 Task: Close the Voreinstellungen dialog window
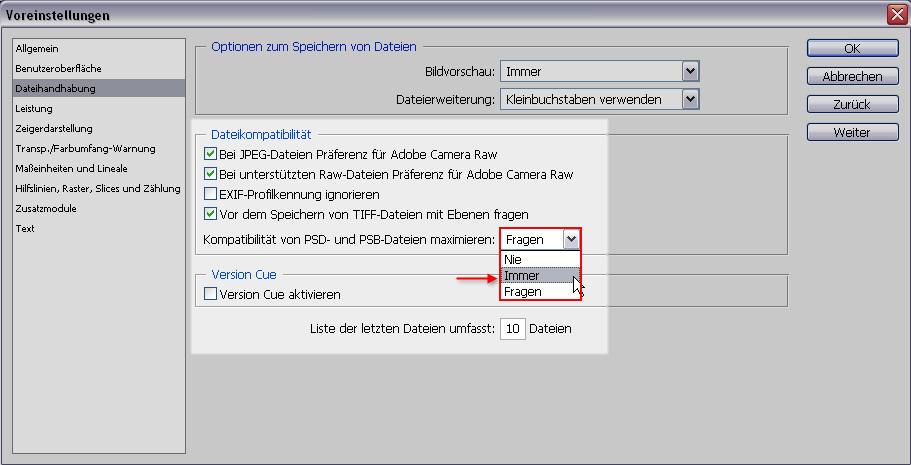coord(896,15)
